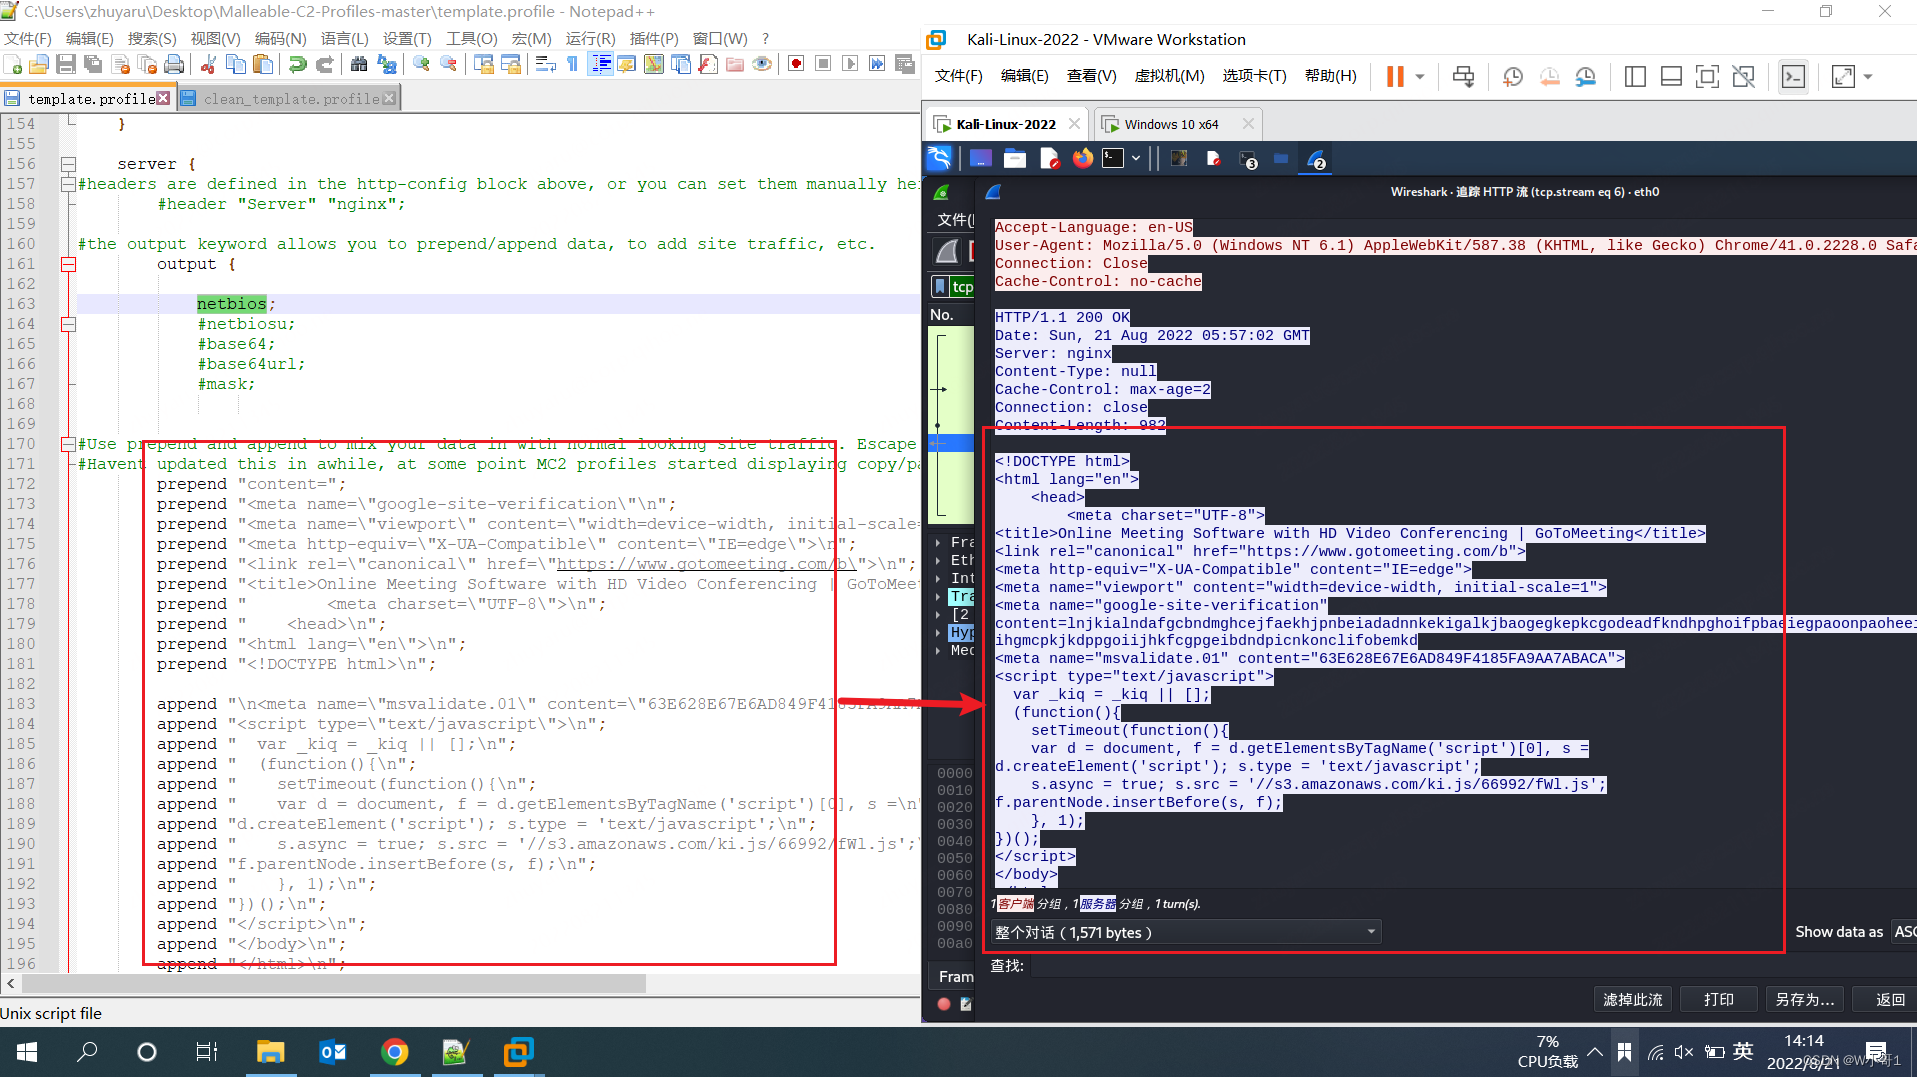Click the Run macro multiple times icon
Screen dimensions: 1917x1077
tap(877, 65)
